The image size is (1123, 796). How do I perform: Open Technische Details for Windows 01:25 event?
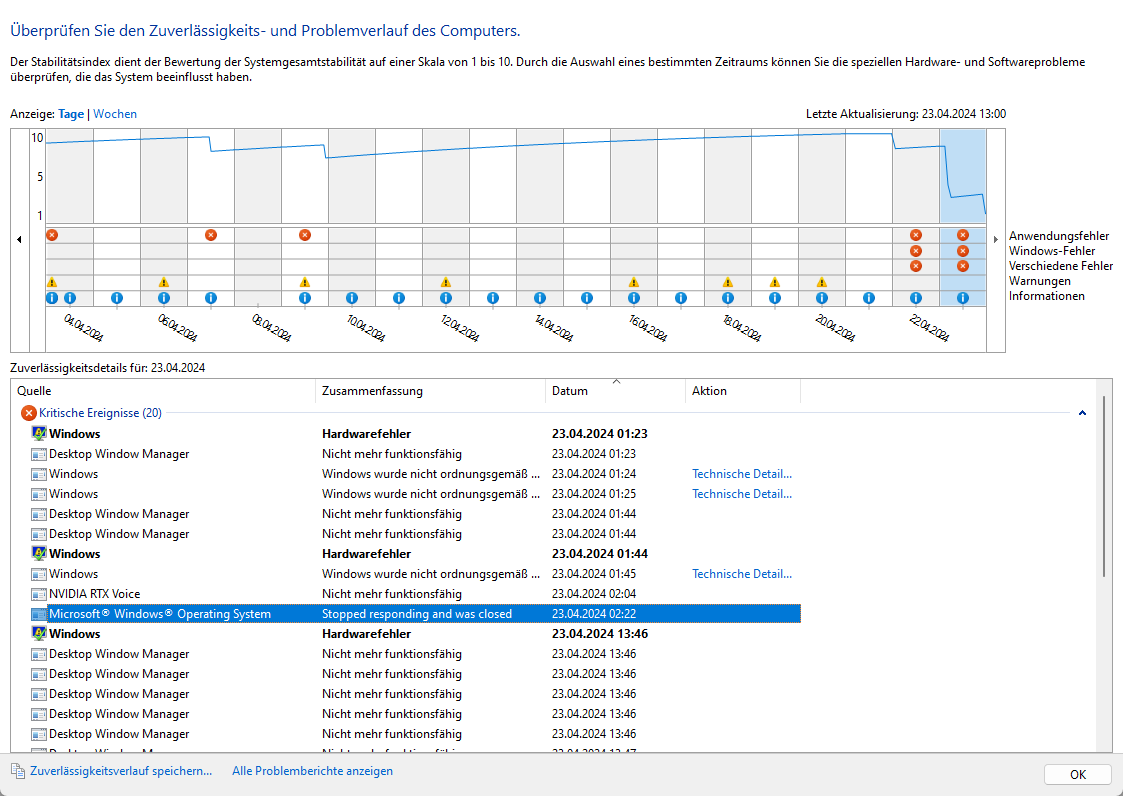[x=742, y=494]
